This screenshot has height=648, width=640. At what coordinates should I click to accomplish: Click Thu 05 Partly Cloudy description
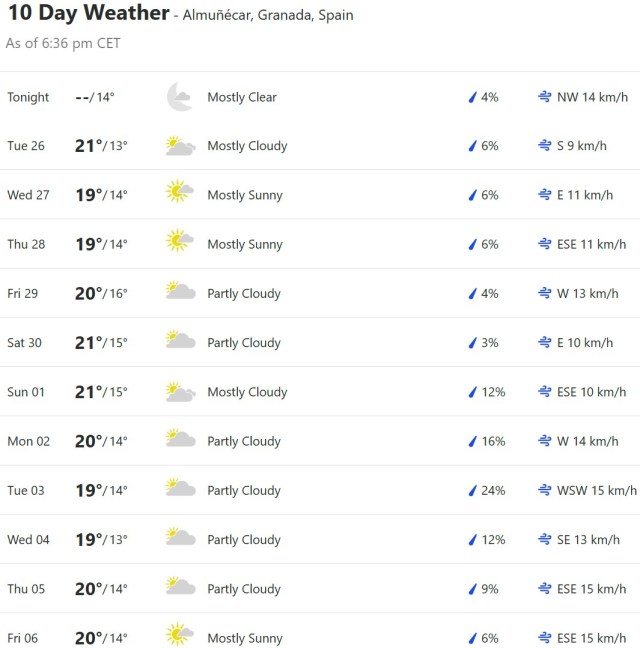click(244, 589)
